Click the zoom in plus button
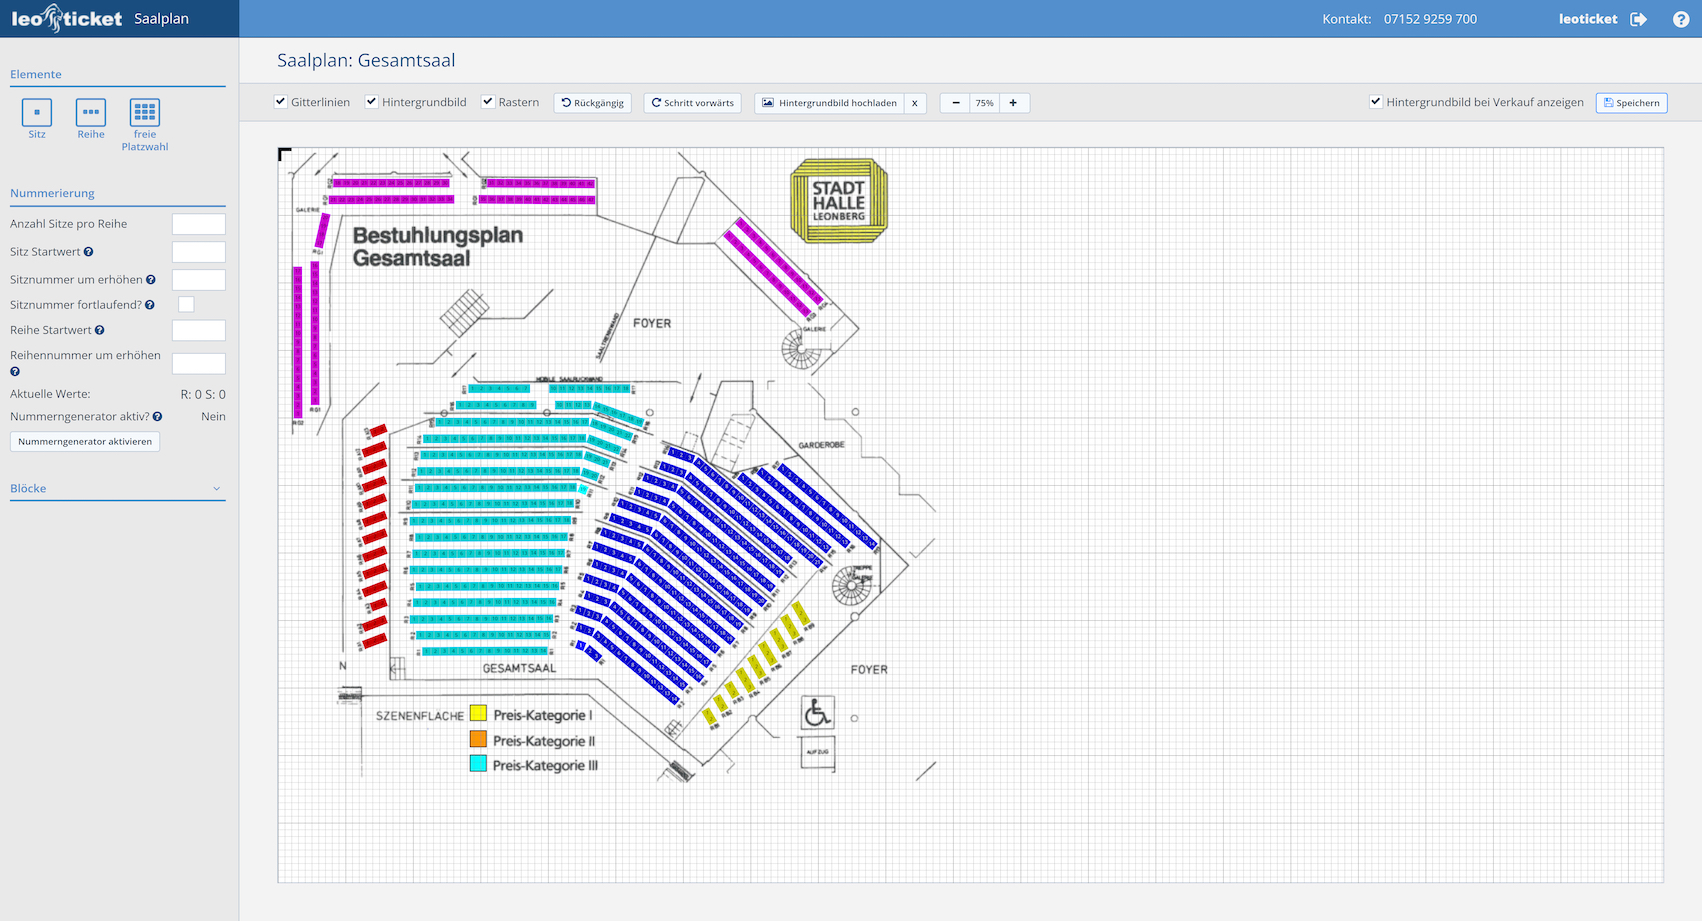This screenshot has width=1702, height=921. 1013,103
